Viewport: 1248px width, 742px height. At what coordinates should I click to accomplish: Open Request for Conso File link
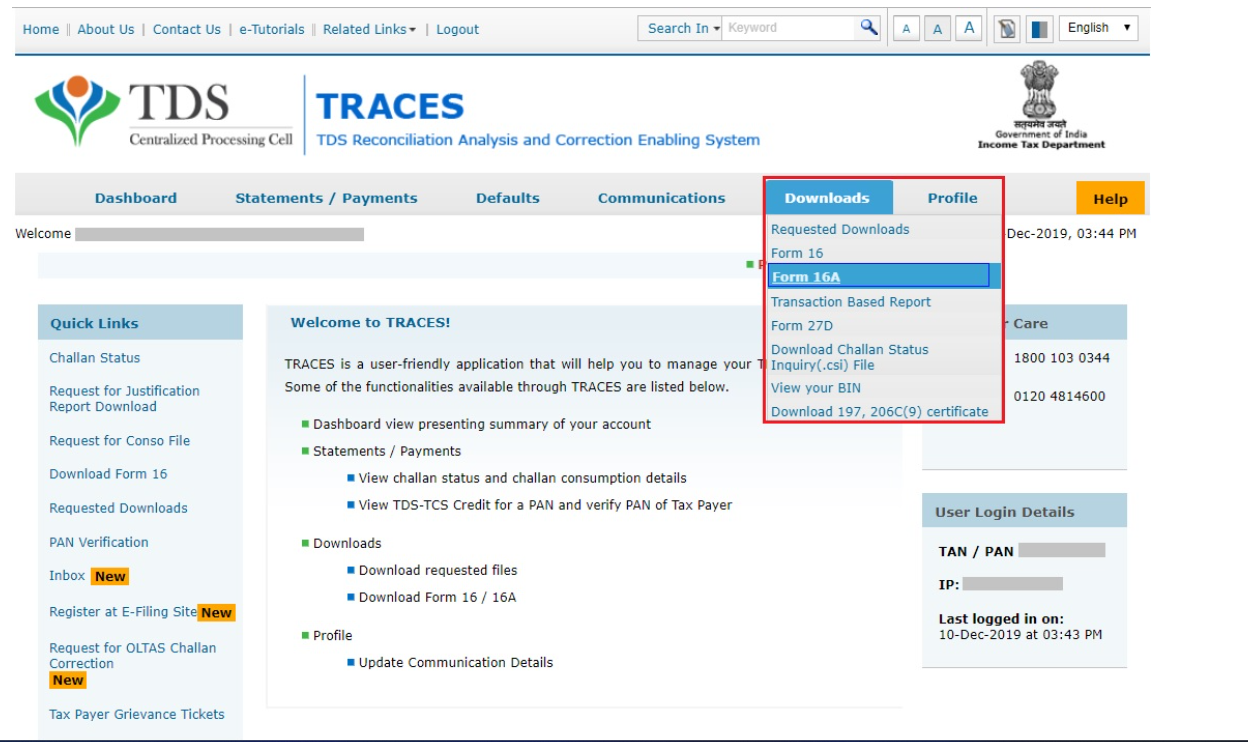119,441
